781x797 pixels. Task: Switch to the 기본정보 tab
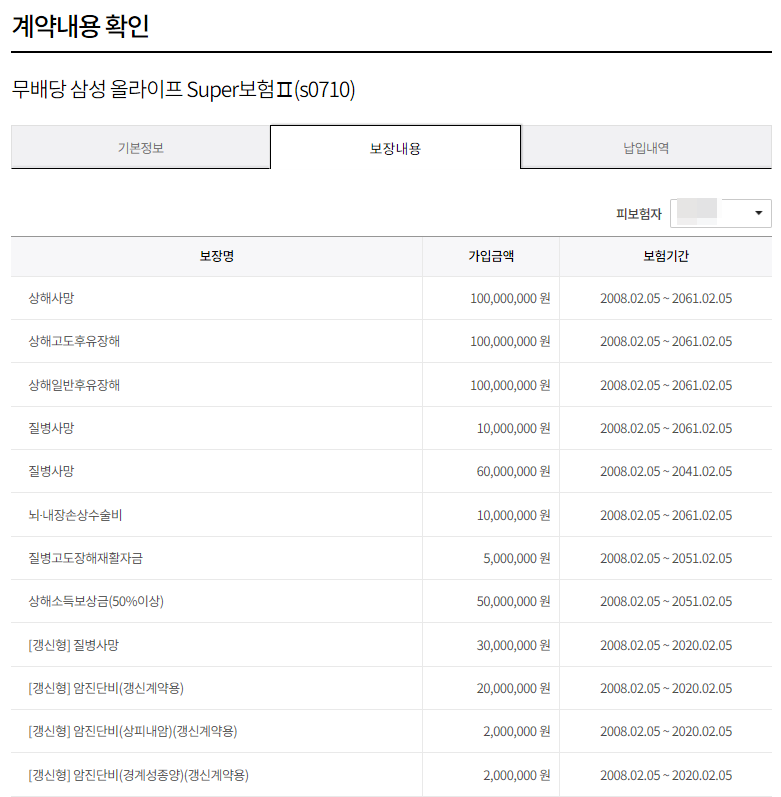(x=141, y=148)
